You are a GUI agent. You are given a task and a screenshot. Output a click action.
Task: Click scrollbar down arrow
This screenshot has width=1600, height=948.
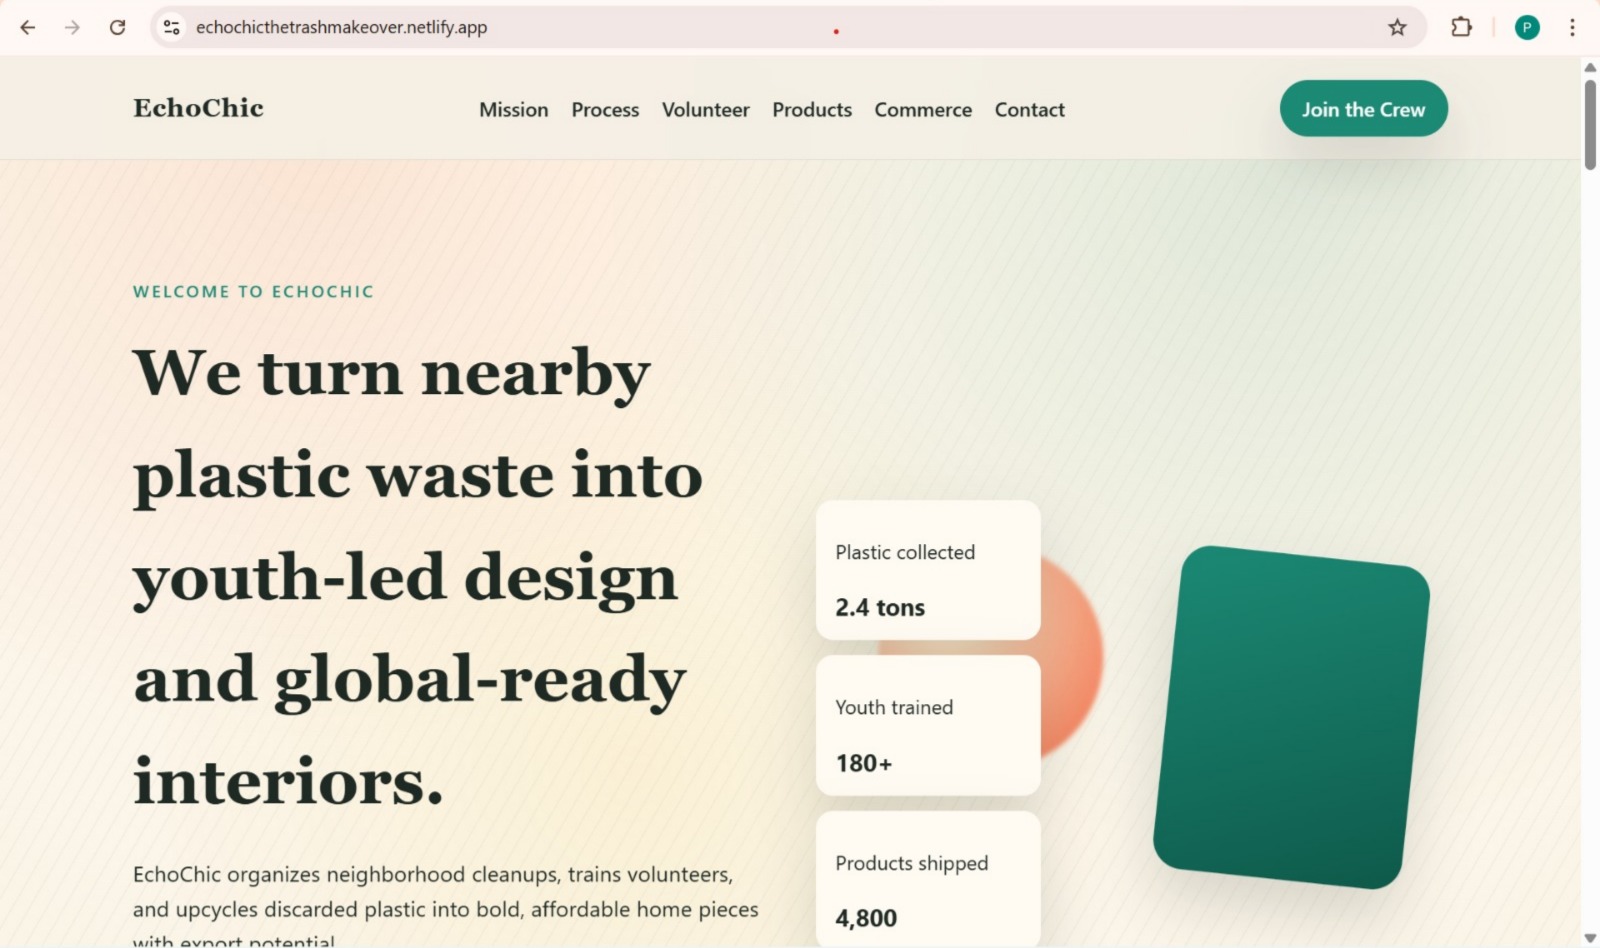pos(1590,938)
